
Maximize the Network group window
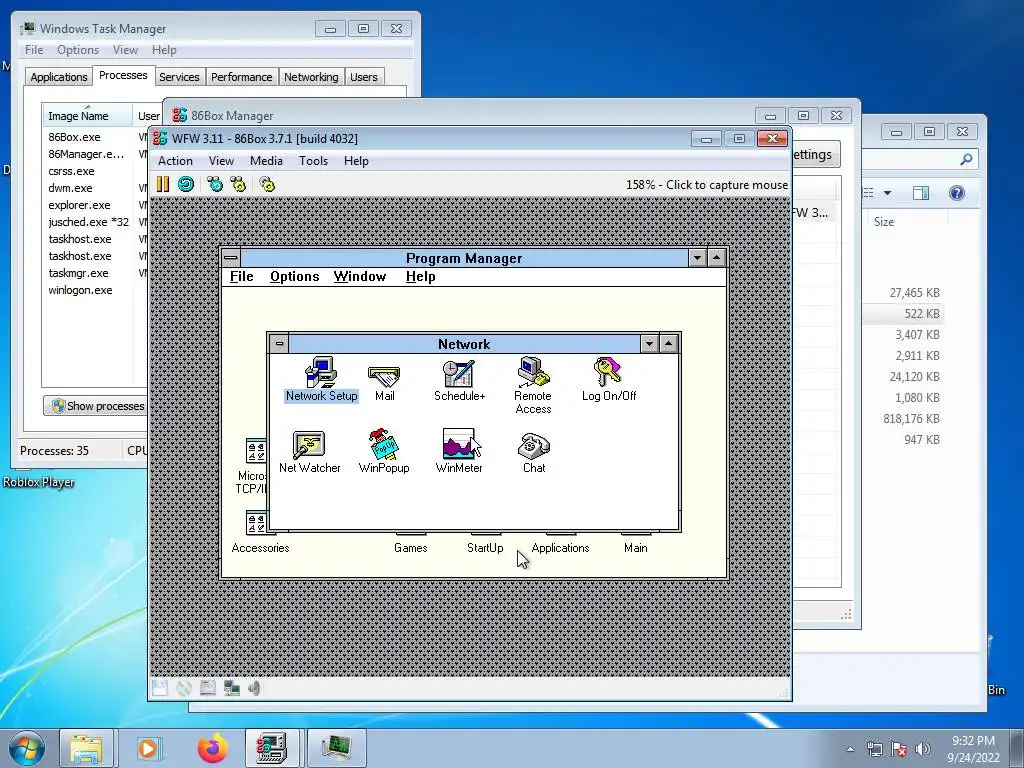click(669, 344)
